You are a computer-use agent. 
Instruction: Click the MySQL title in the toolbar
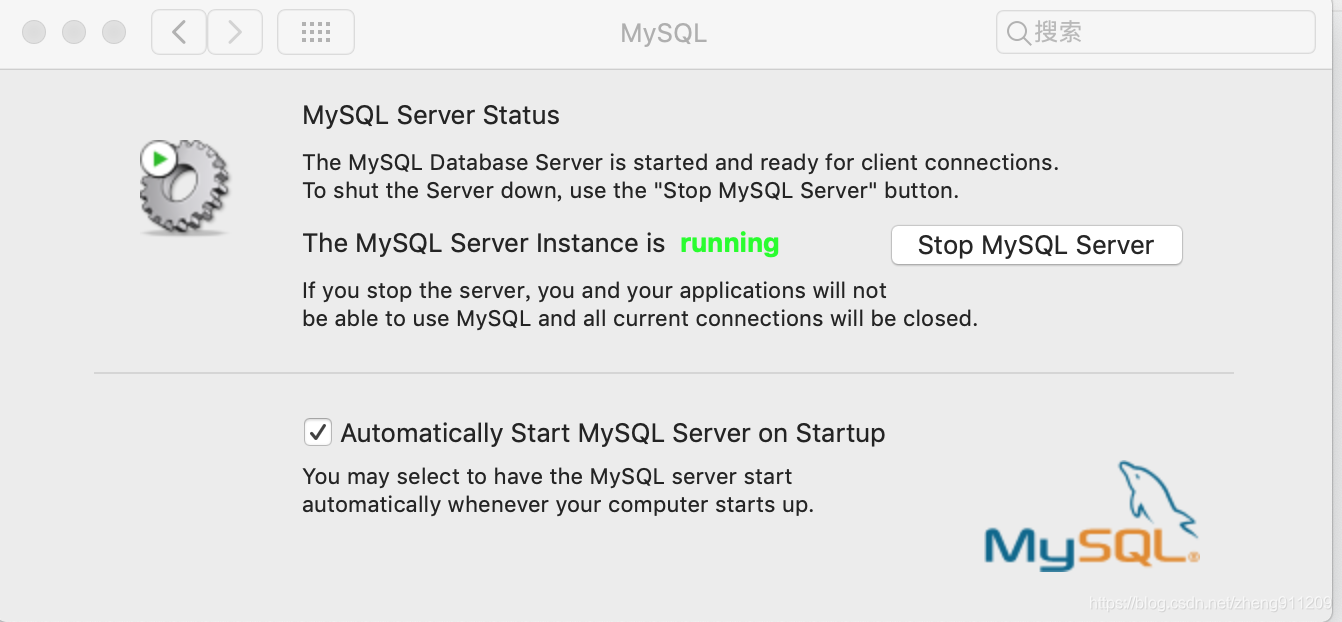pos(663,32)
